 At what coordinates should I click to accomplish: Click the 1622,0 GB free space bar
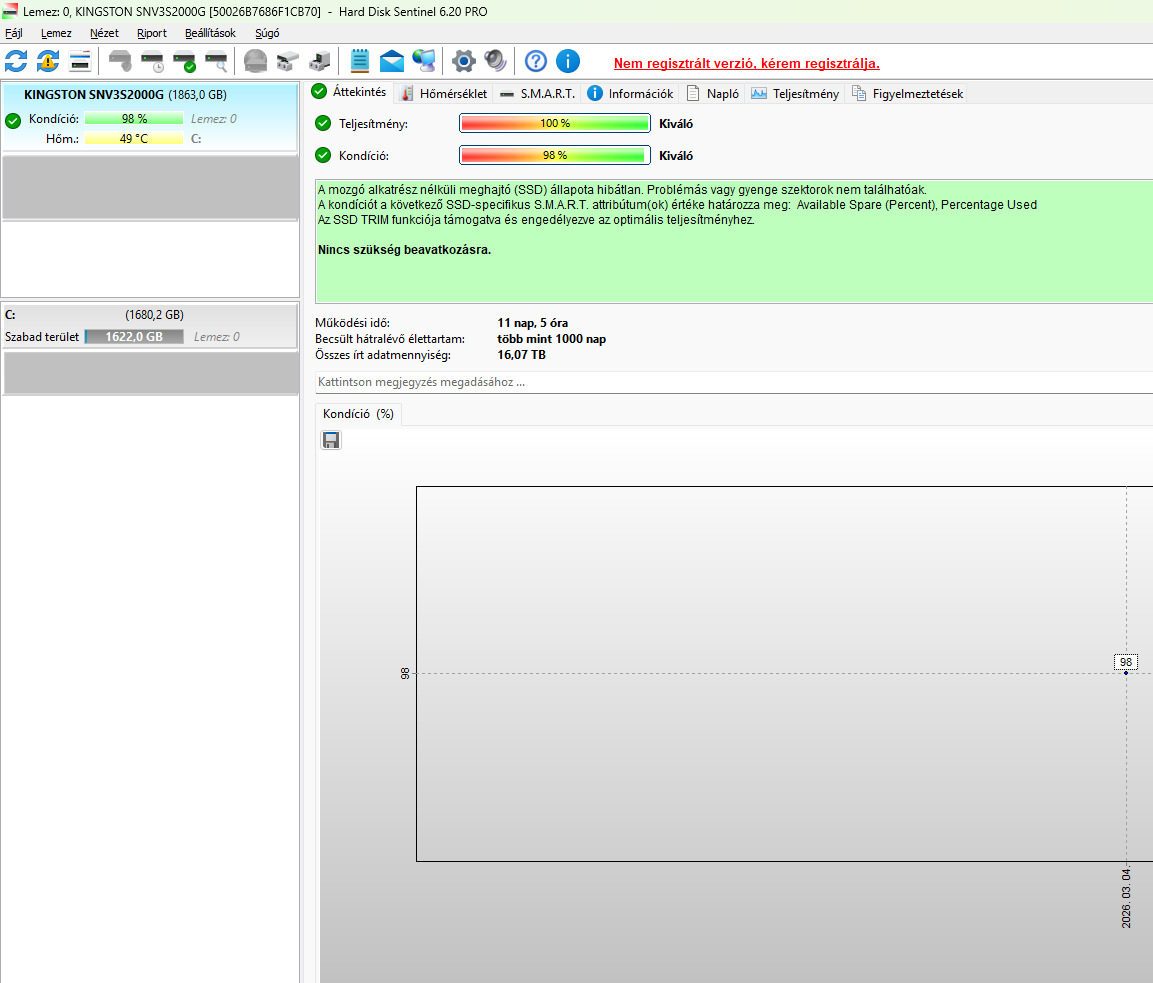click(x=134, y=337)
